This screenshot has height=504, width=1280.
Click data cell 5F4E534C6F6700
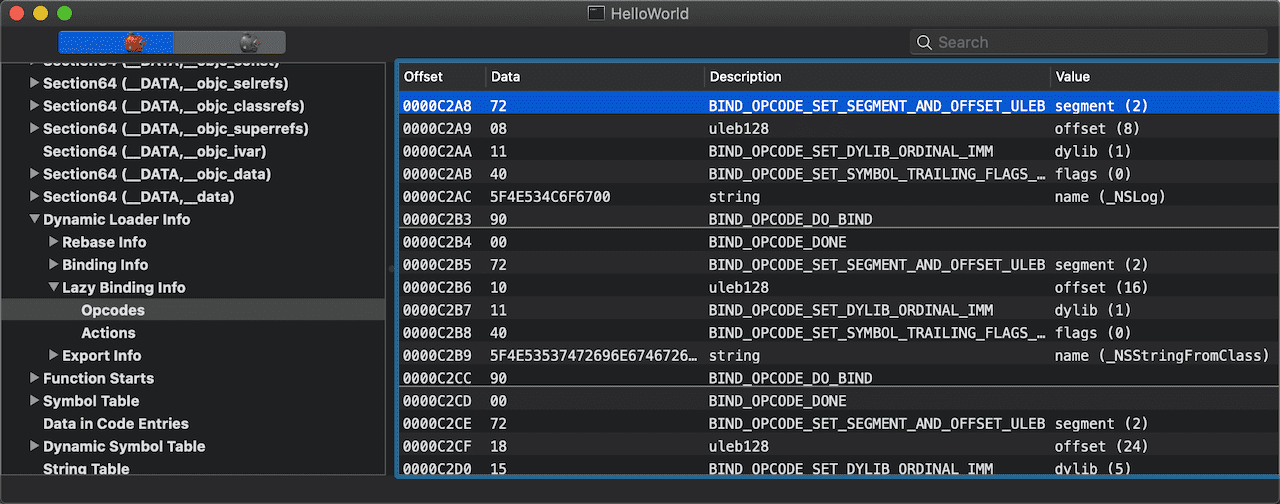tap(550, 197)
